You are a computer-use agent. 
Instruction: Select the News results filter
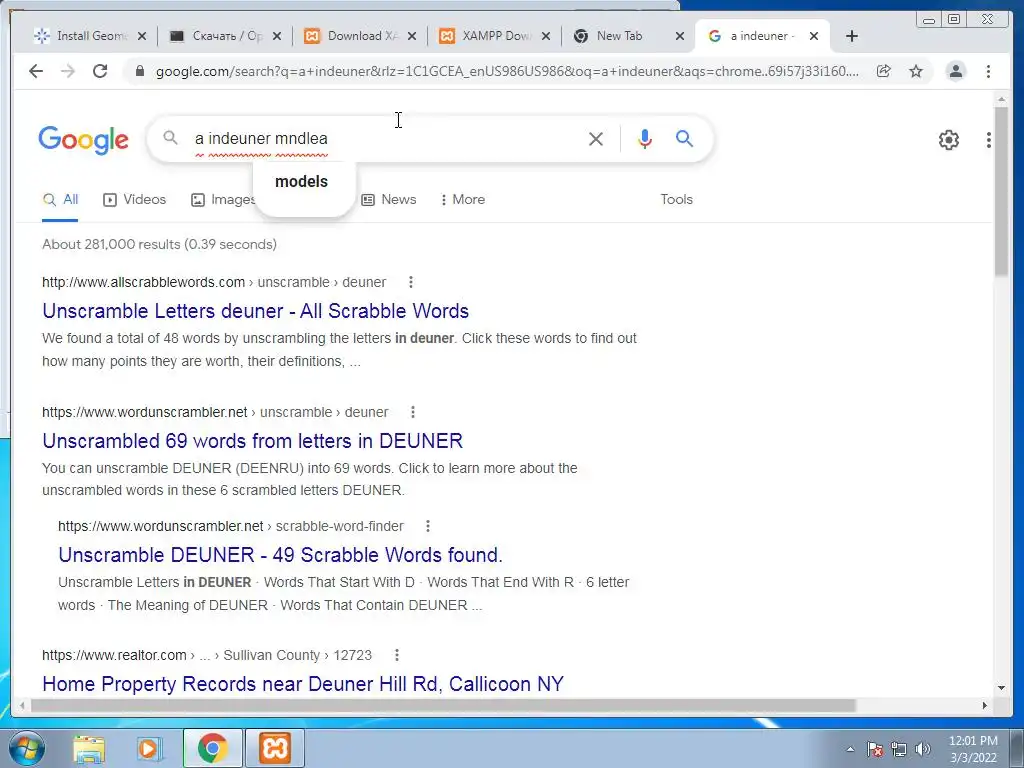[x=389, y=200]
